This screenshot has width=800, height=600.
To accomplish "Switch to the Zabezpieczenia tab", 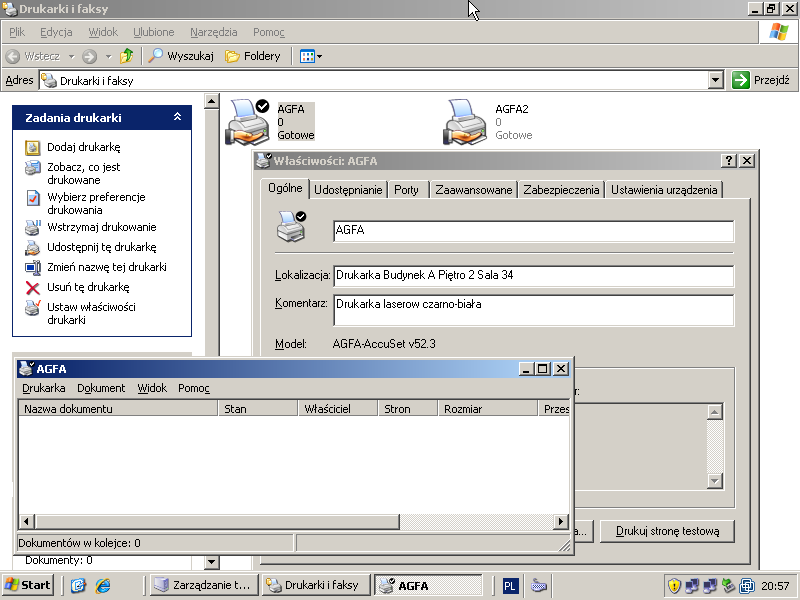I will [x=561, y=190].
